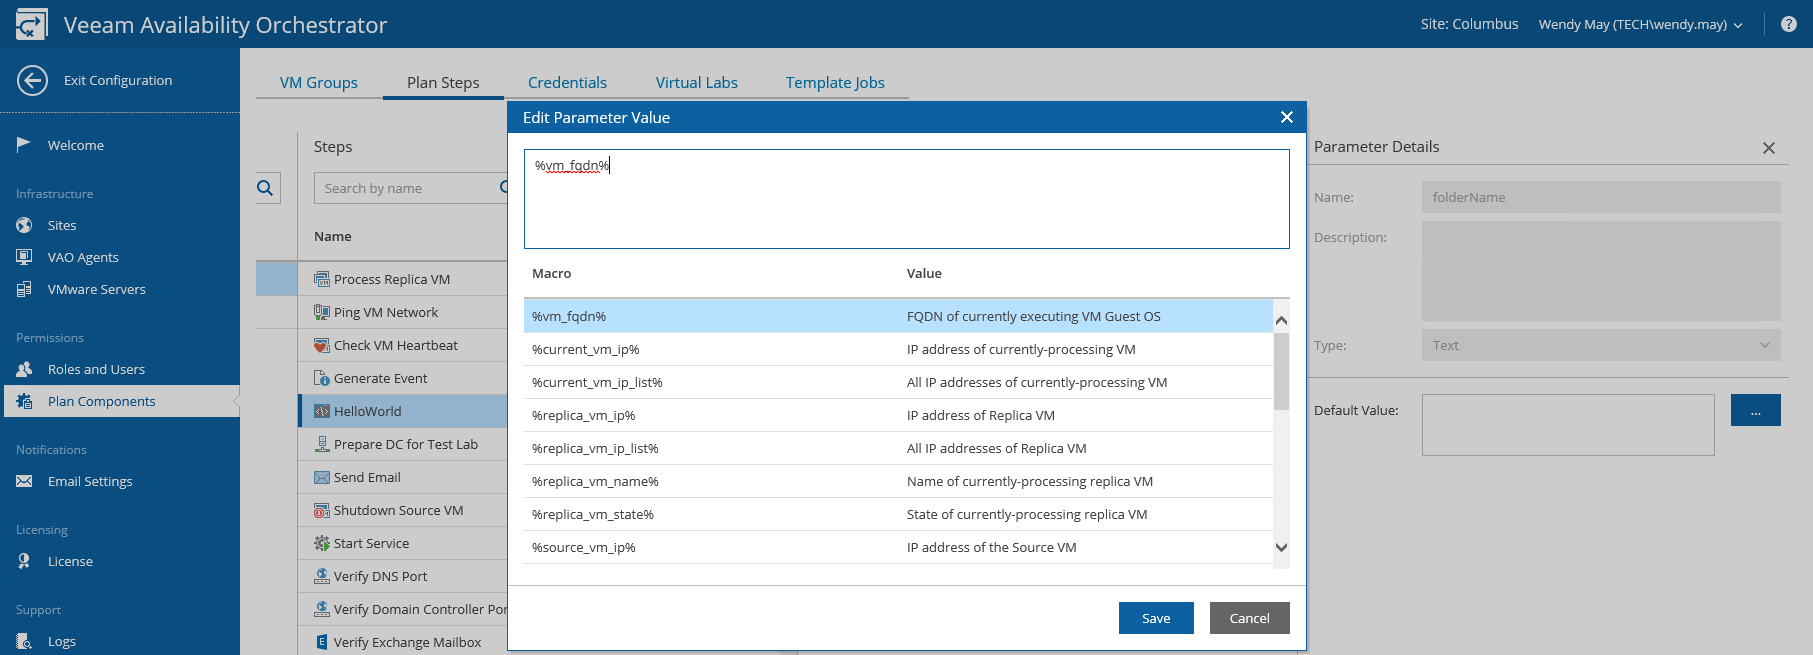This screenshot has height=655, width=1813.
Task: Open Roles and Users in sidebar
Action: point(96,369)
